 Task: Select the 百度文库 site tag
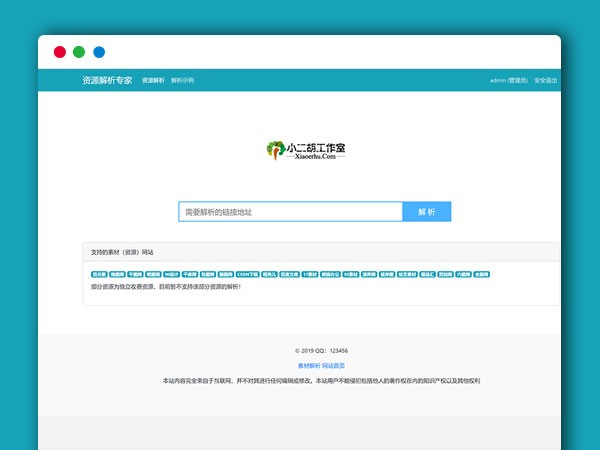point(290,274)
